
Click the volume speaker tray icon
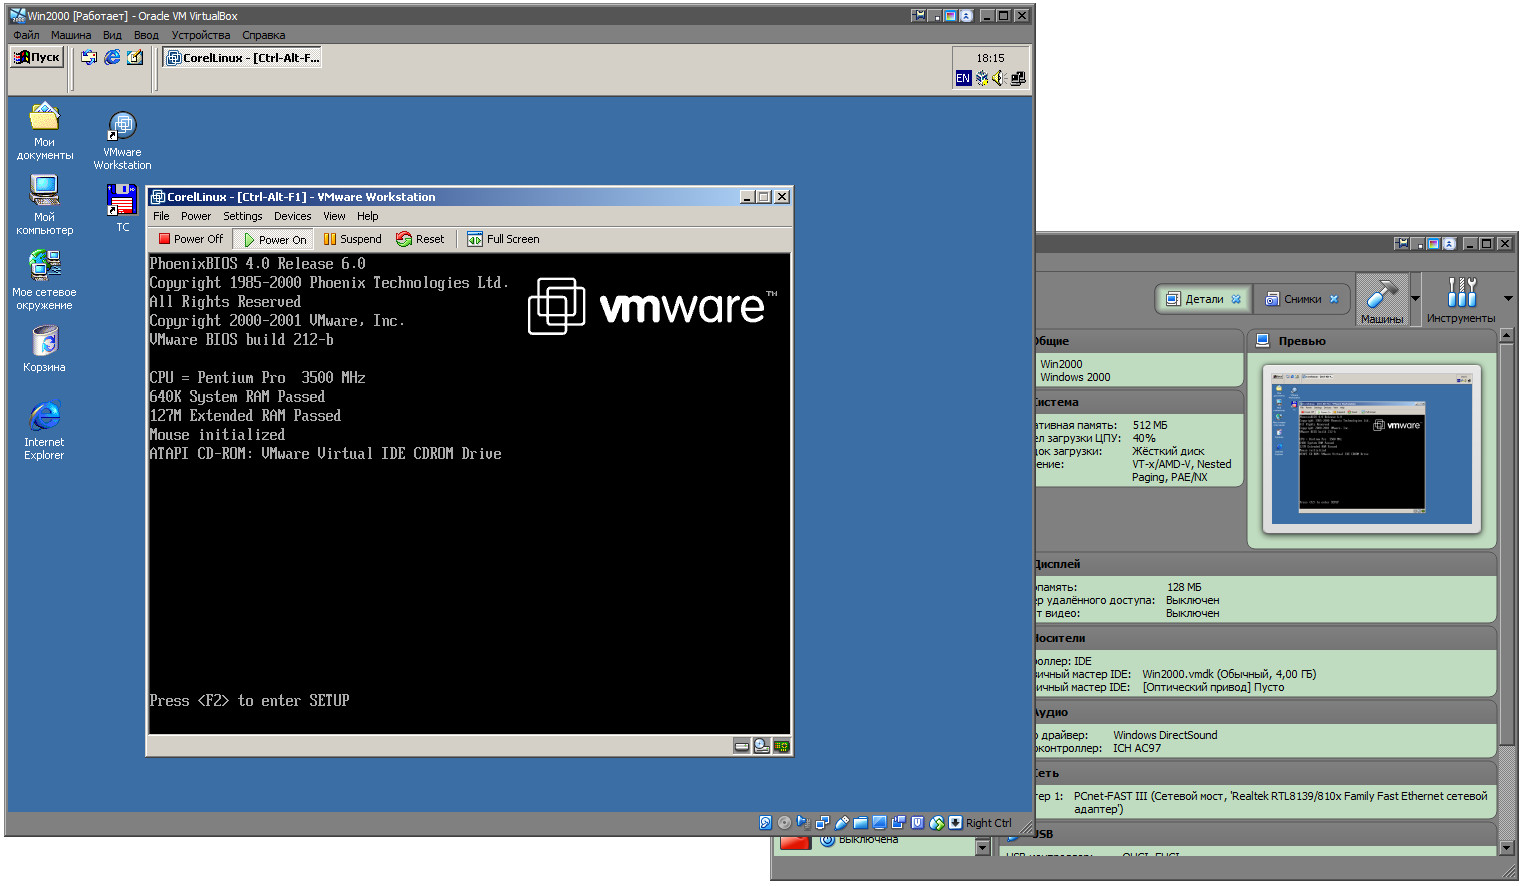999,78
